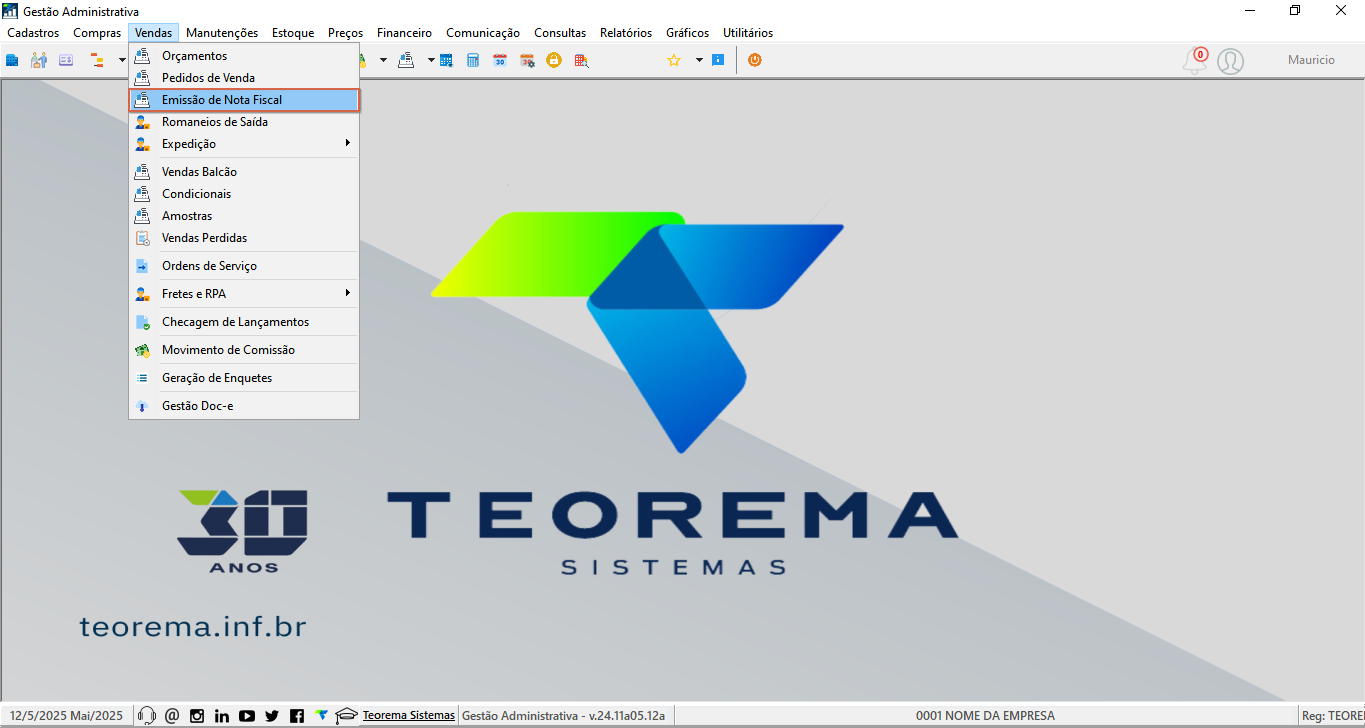Screen dimensions: 1365x728
Task: Click the blue info square toolbar icon
Action: (718, 60)
